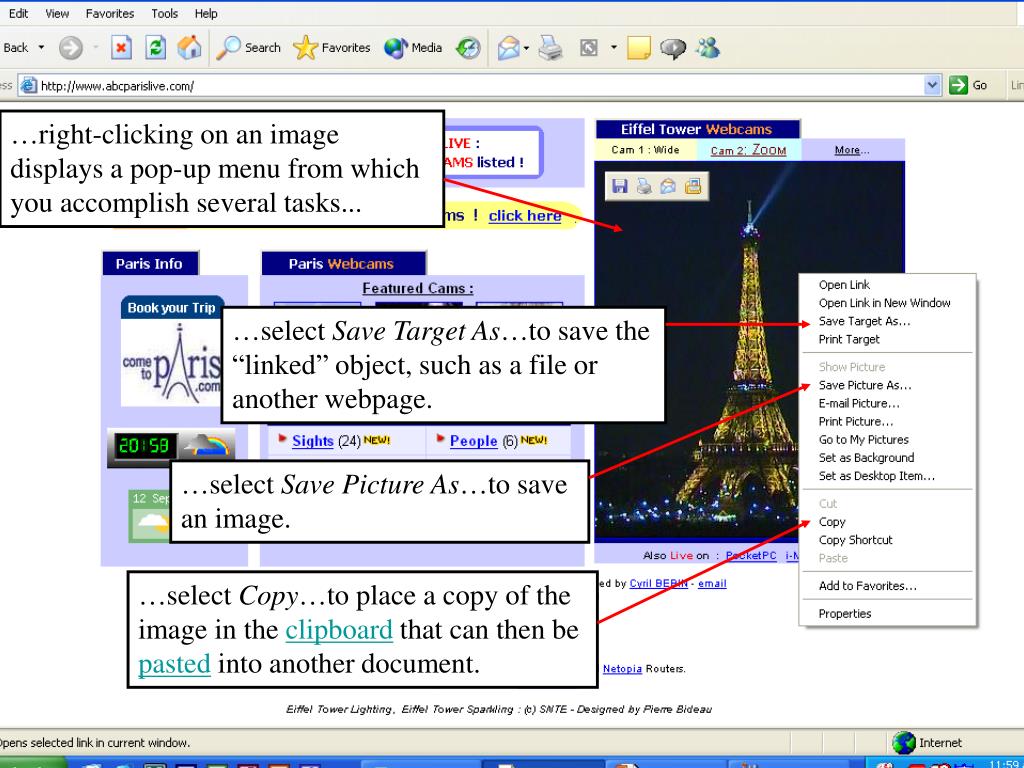Open the Tools menu
Image resolution: width=1024 pixels, height=768 pixels.
click(x=165, y=13)
